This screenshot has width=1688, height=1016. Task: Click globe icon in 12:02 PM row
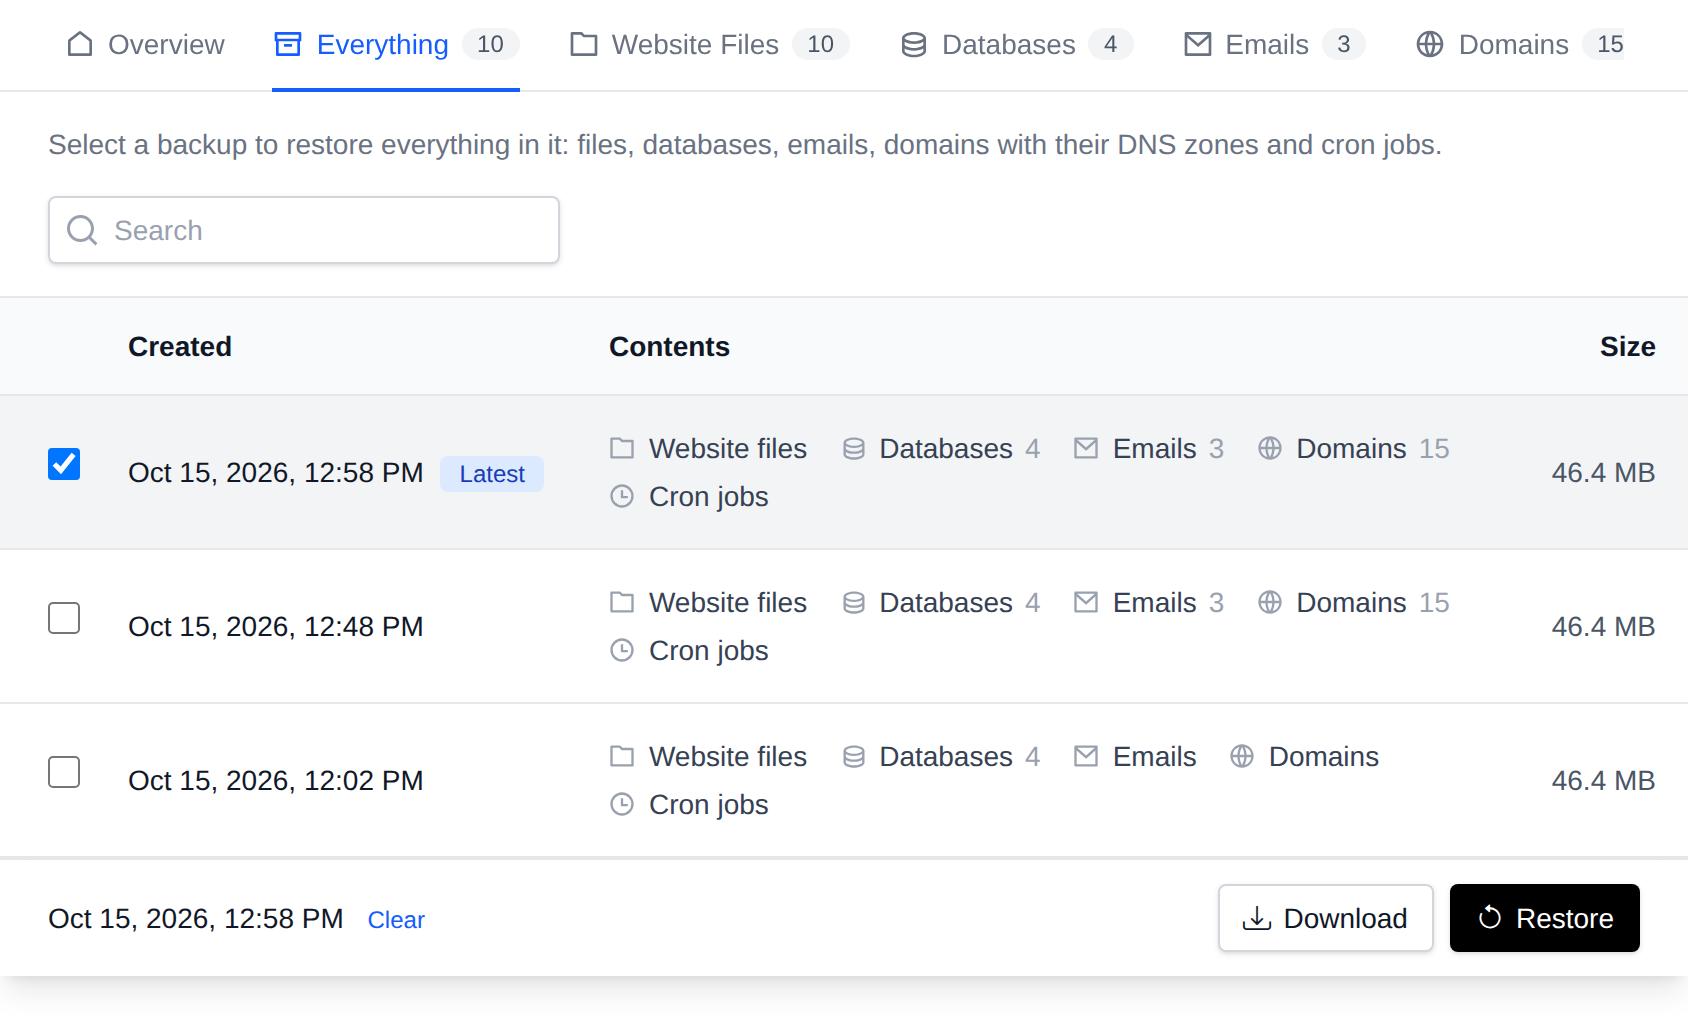point(1242,756)
